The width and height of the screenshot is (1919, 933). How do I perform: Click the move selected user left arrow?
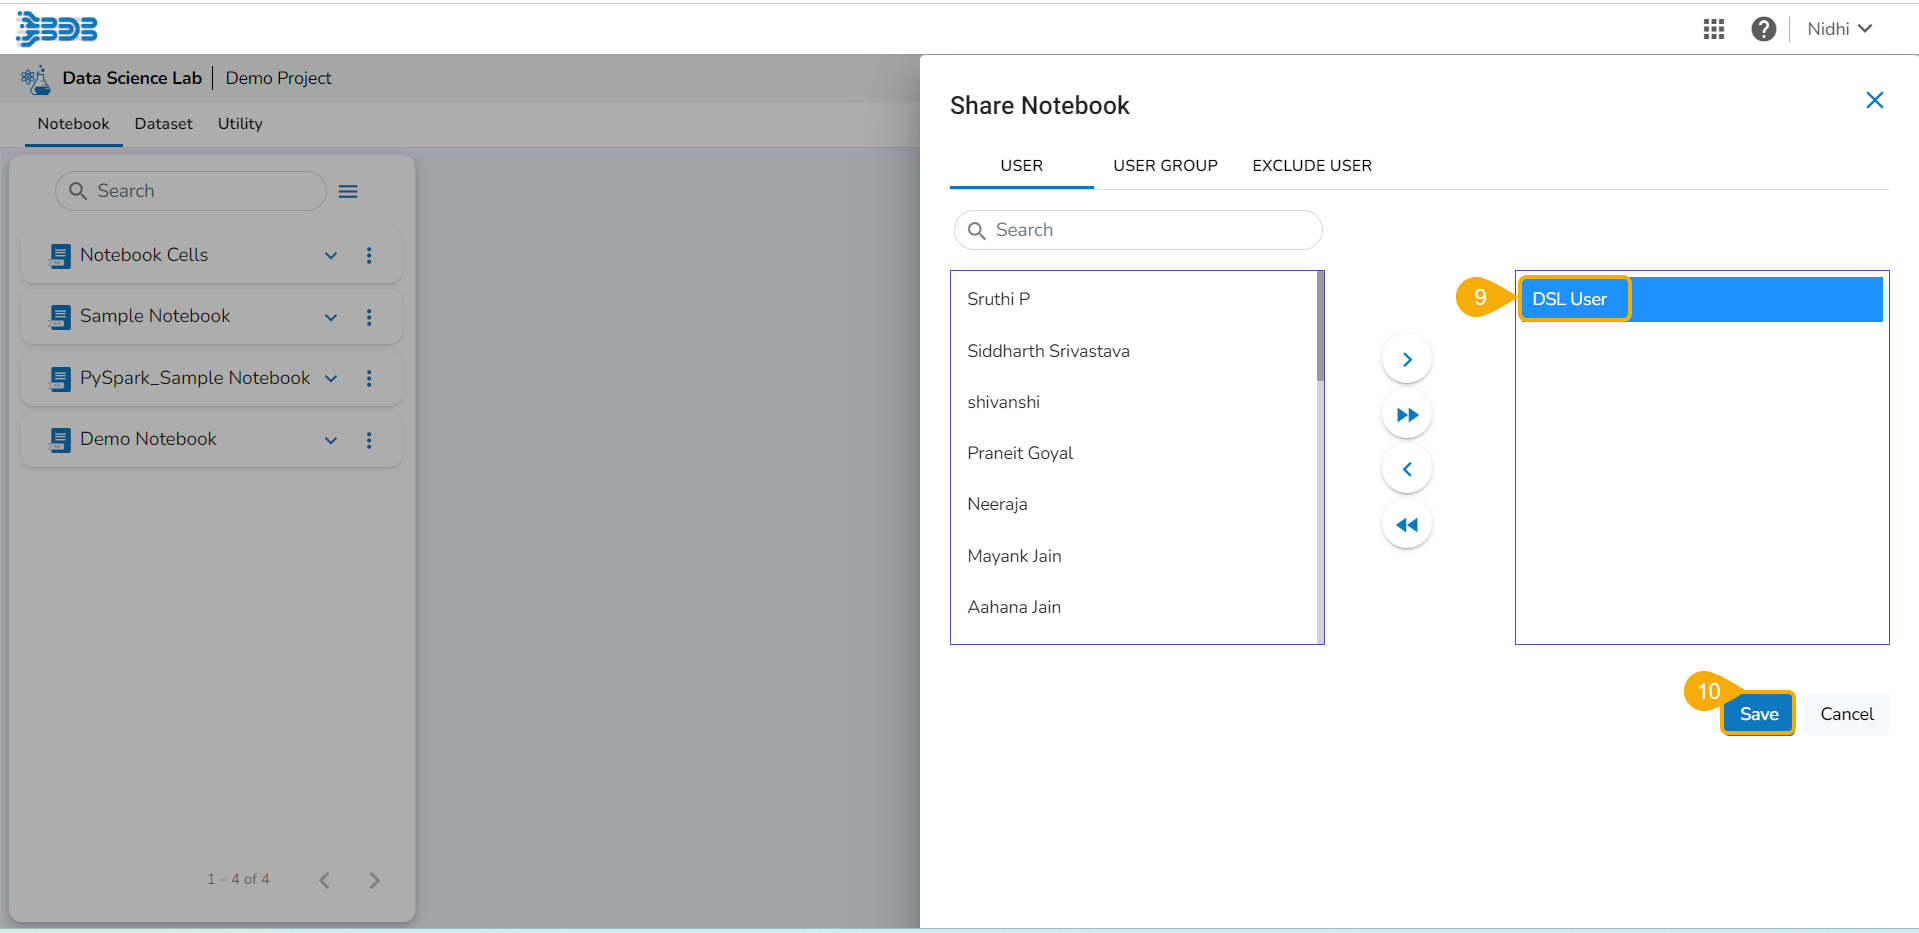[1406, 469]
